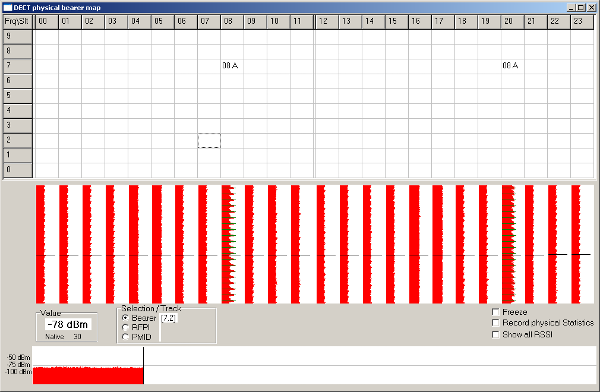Image resolution: width=600 pixels, height=392 pixels.
Task: Click the -78 dBm value display
Action: [x=68, y=325]
